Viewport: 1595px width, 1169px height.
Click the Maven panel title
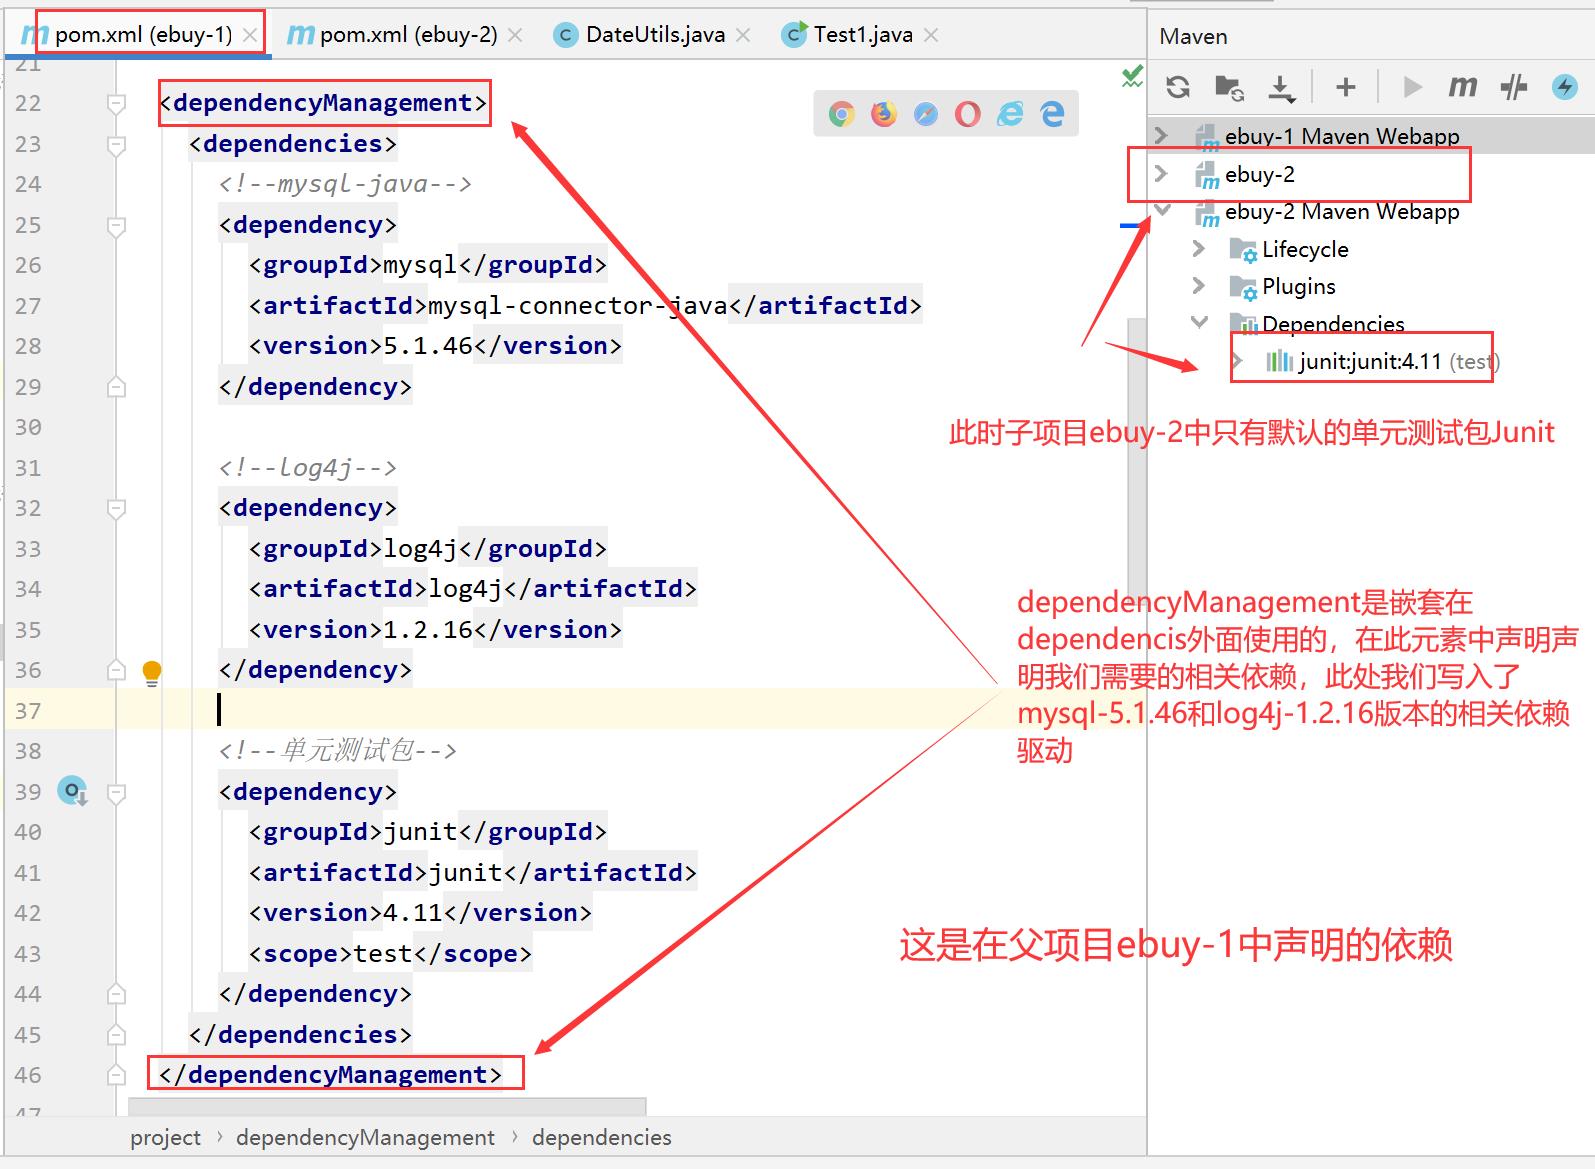point(1193,37)
